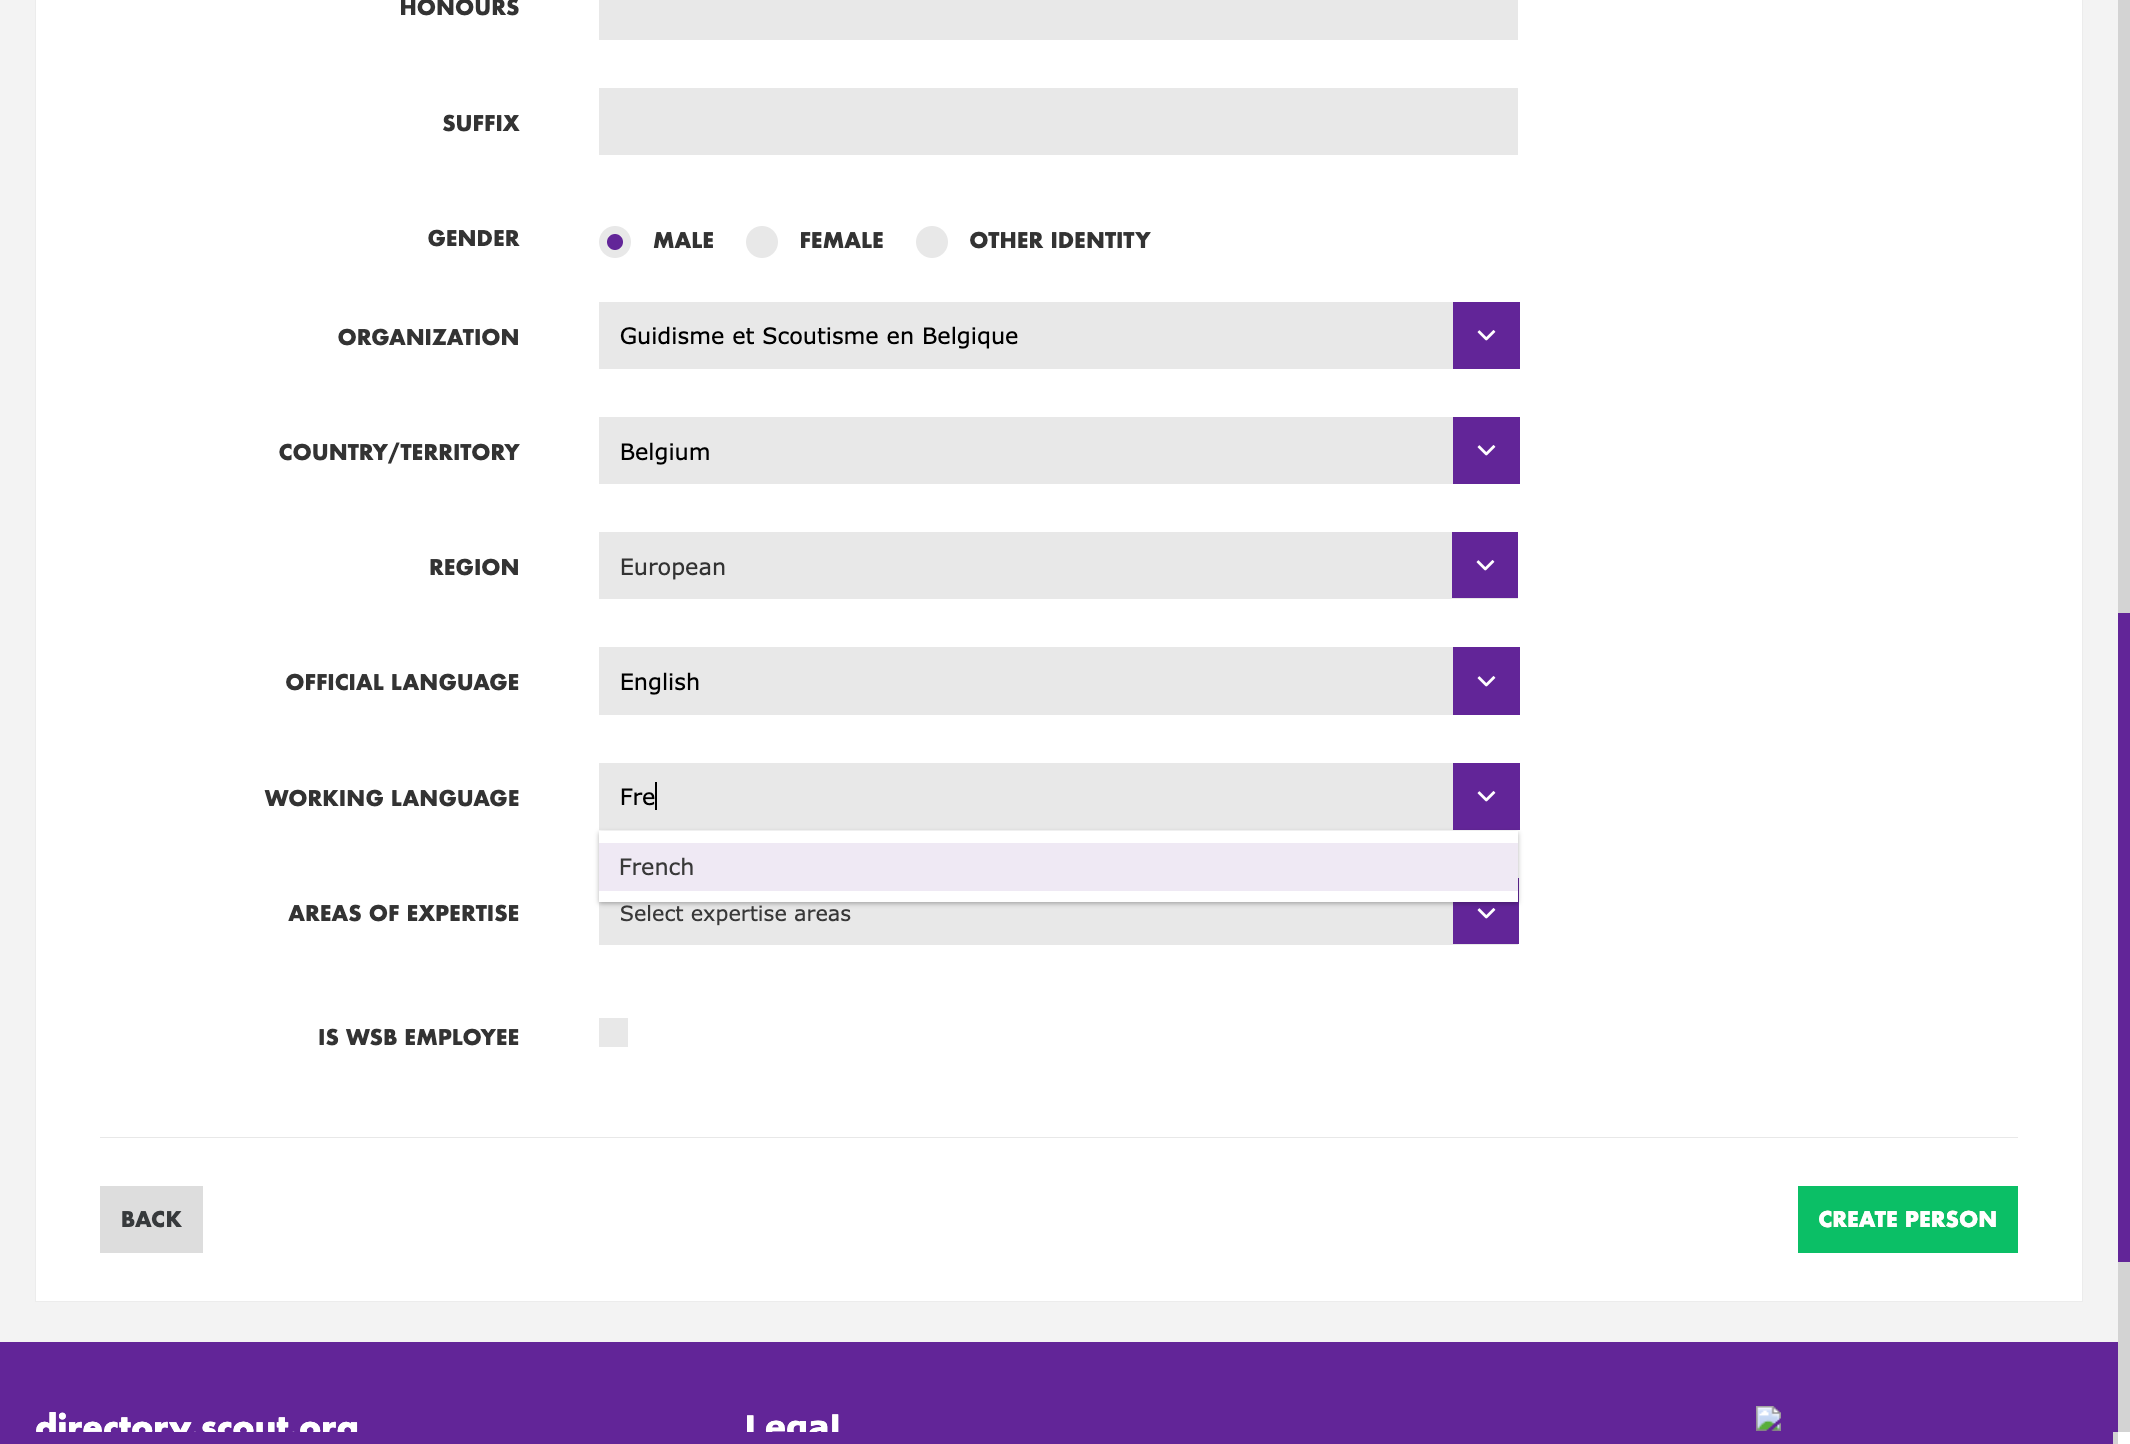Click the broken image icon in footer
The image size is (2130, 1444).
pyautogui.click(x=1768, y=1419)
